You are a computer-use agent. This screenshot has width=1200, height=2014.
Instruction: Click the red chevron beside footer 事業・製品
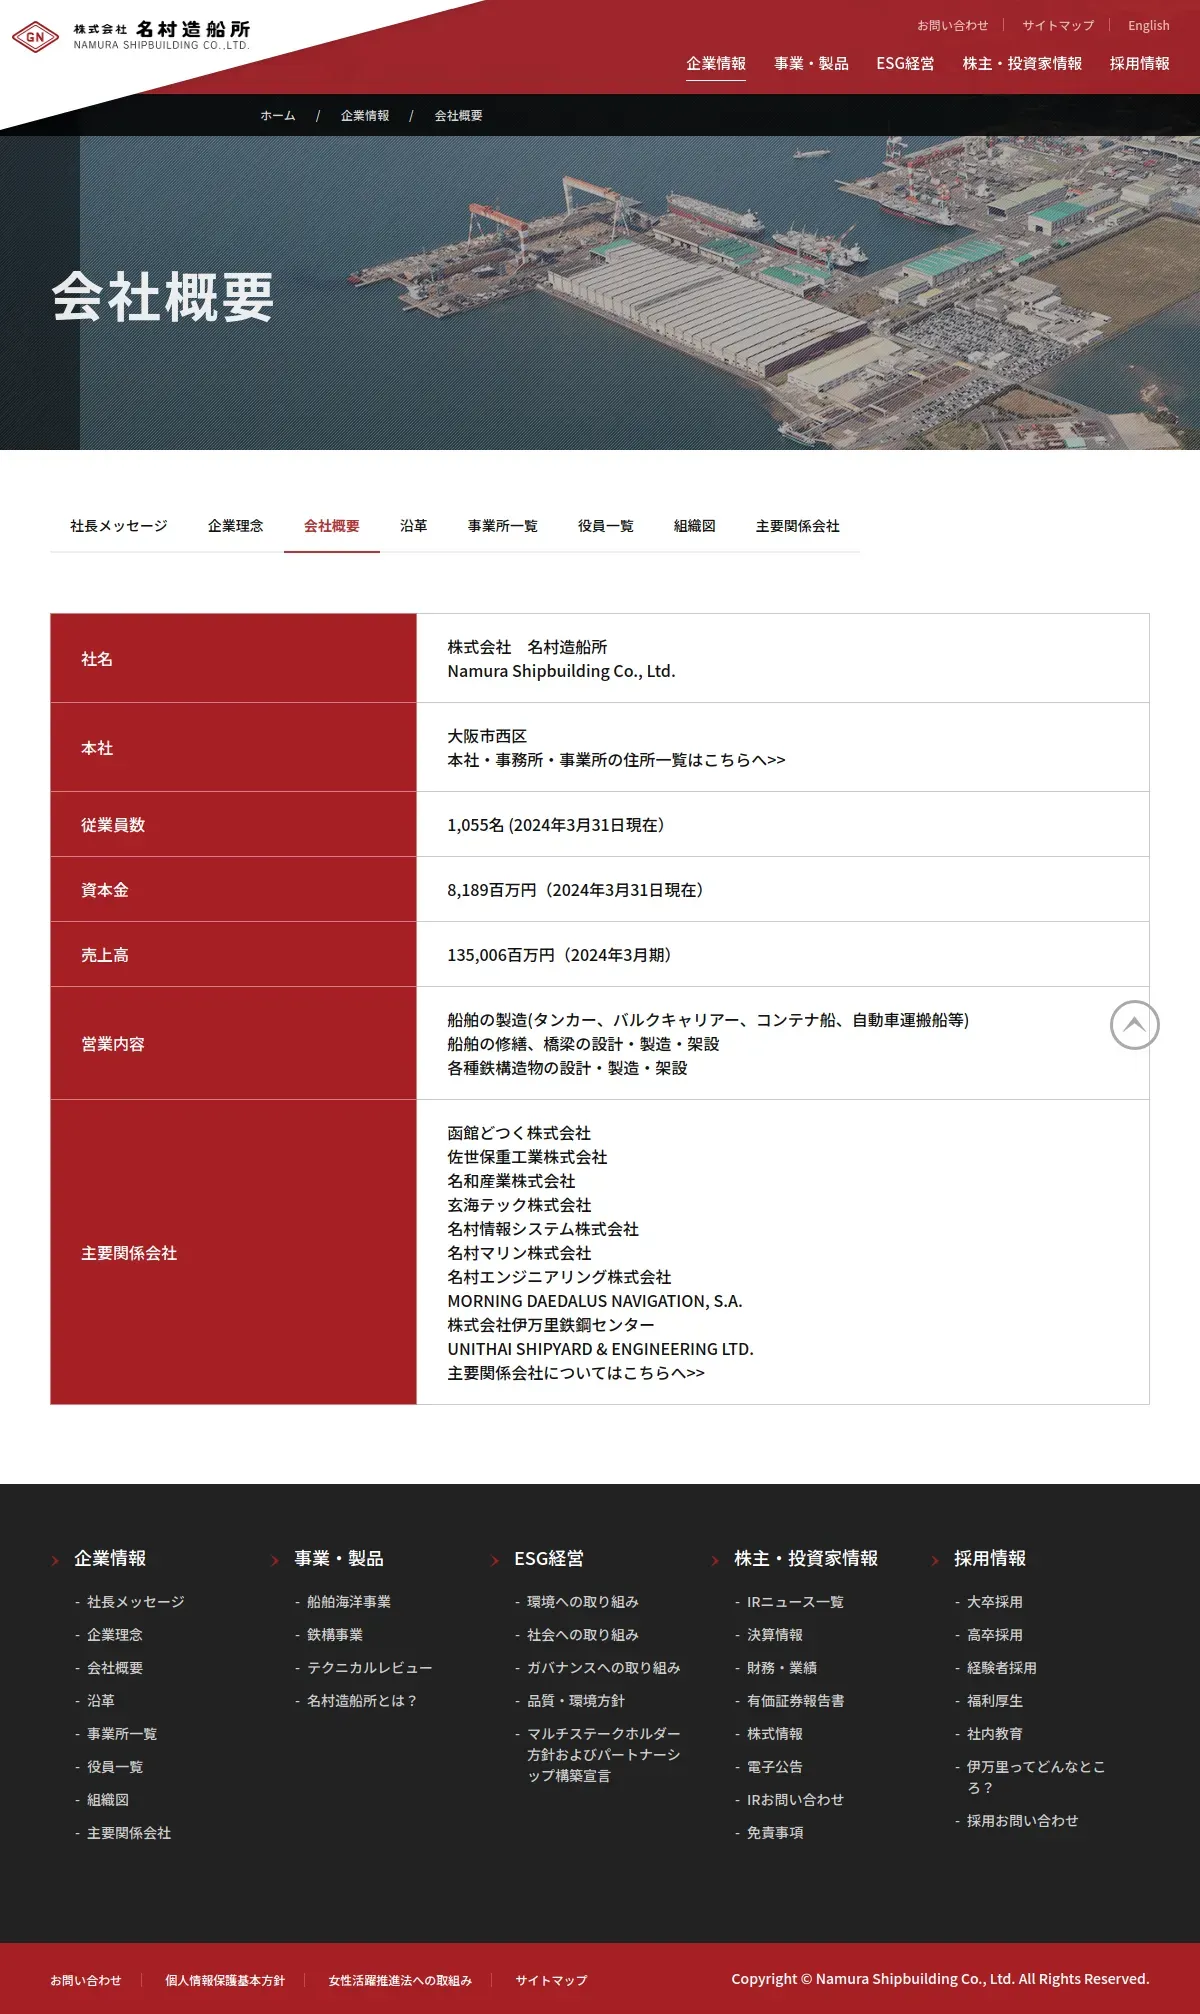coord(275,1560)
